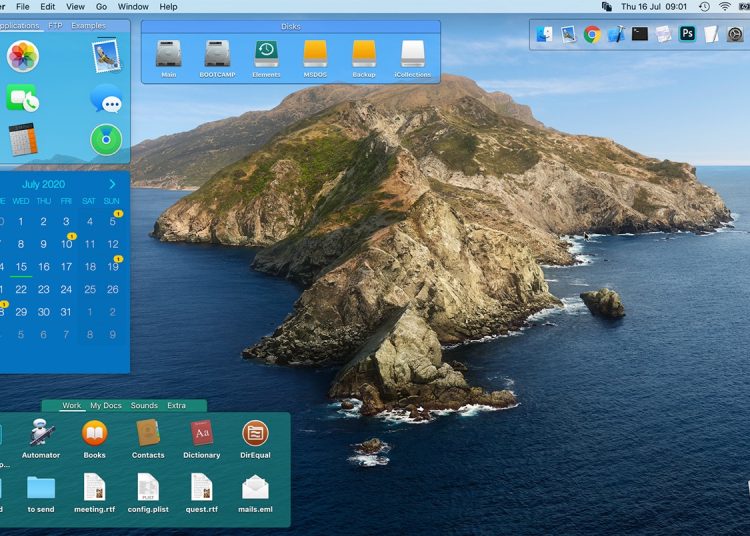This screenshot has width=750, height=536.
Task: Open the Time Machine disk Elements
Action: pos(266,54)
